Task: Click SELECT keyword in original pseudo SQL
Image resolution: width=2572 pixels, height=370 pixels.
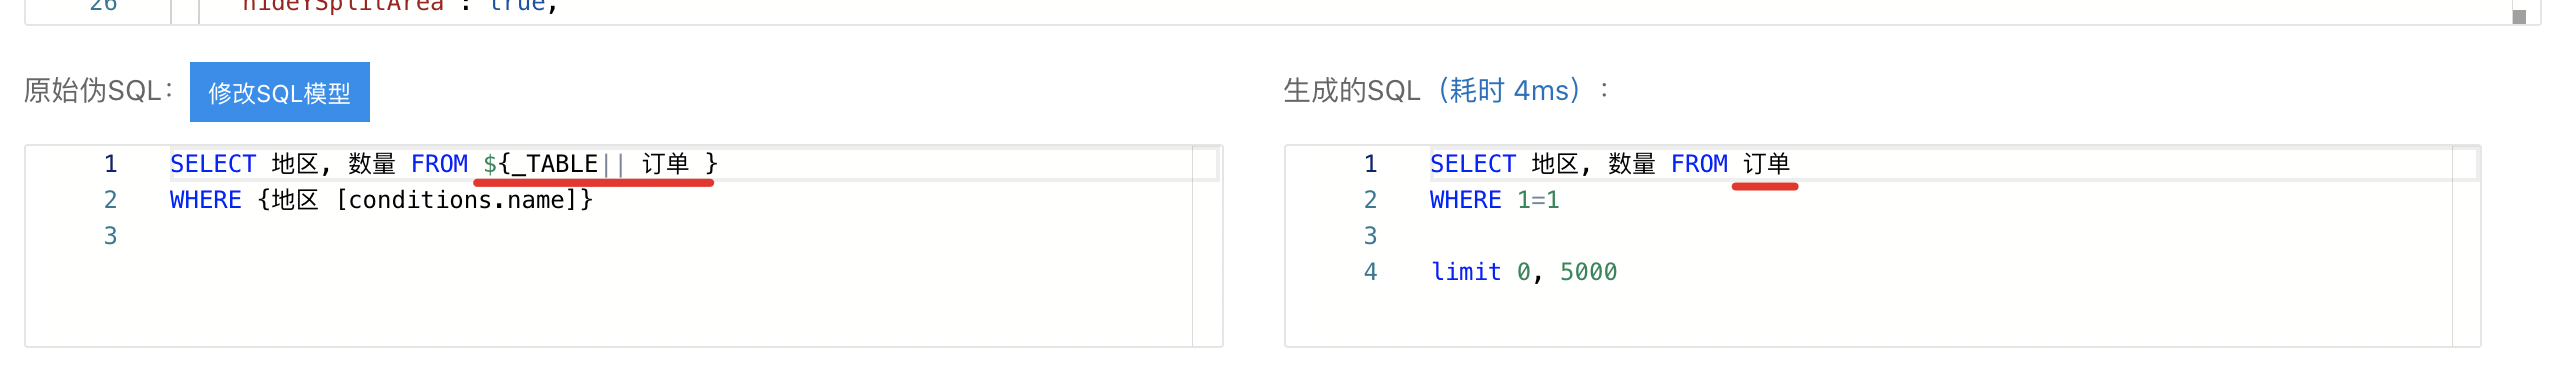Action: [x=213, y=164]
